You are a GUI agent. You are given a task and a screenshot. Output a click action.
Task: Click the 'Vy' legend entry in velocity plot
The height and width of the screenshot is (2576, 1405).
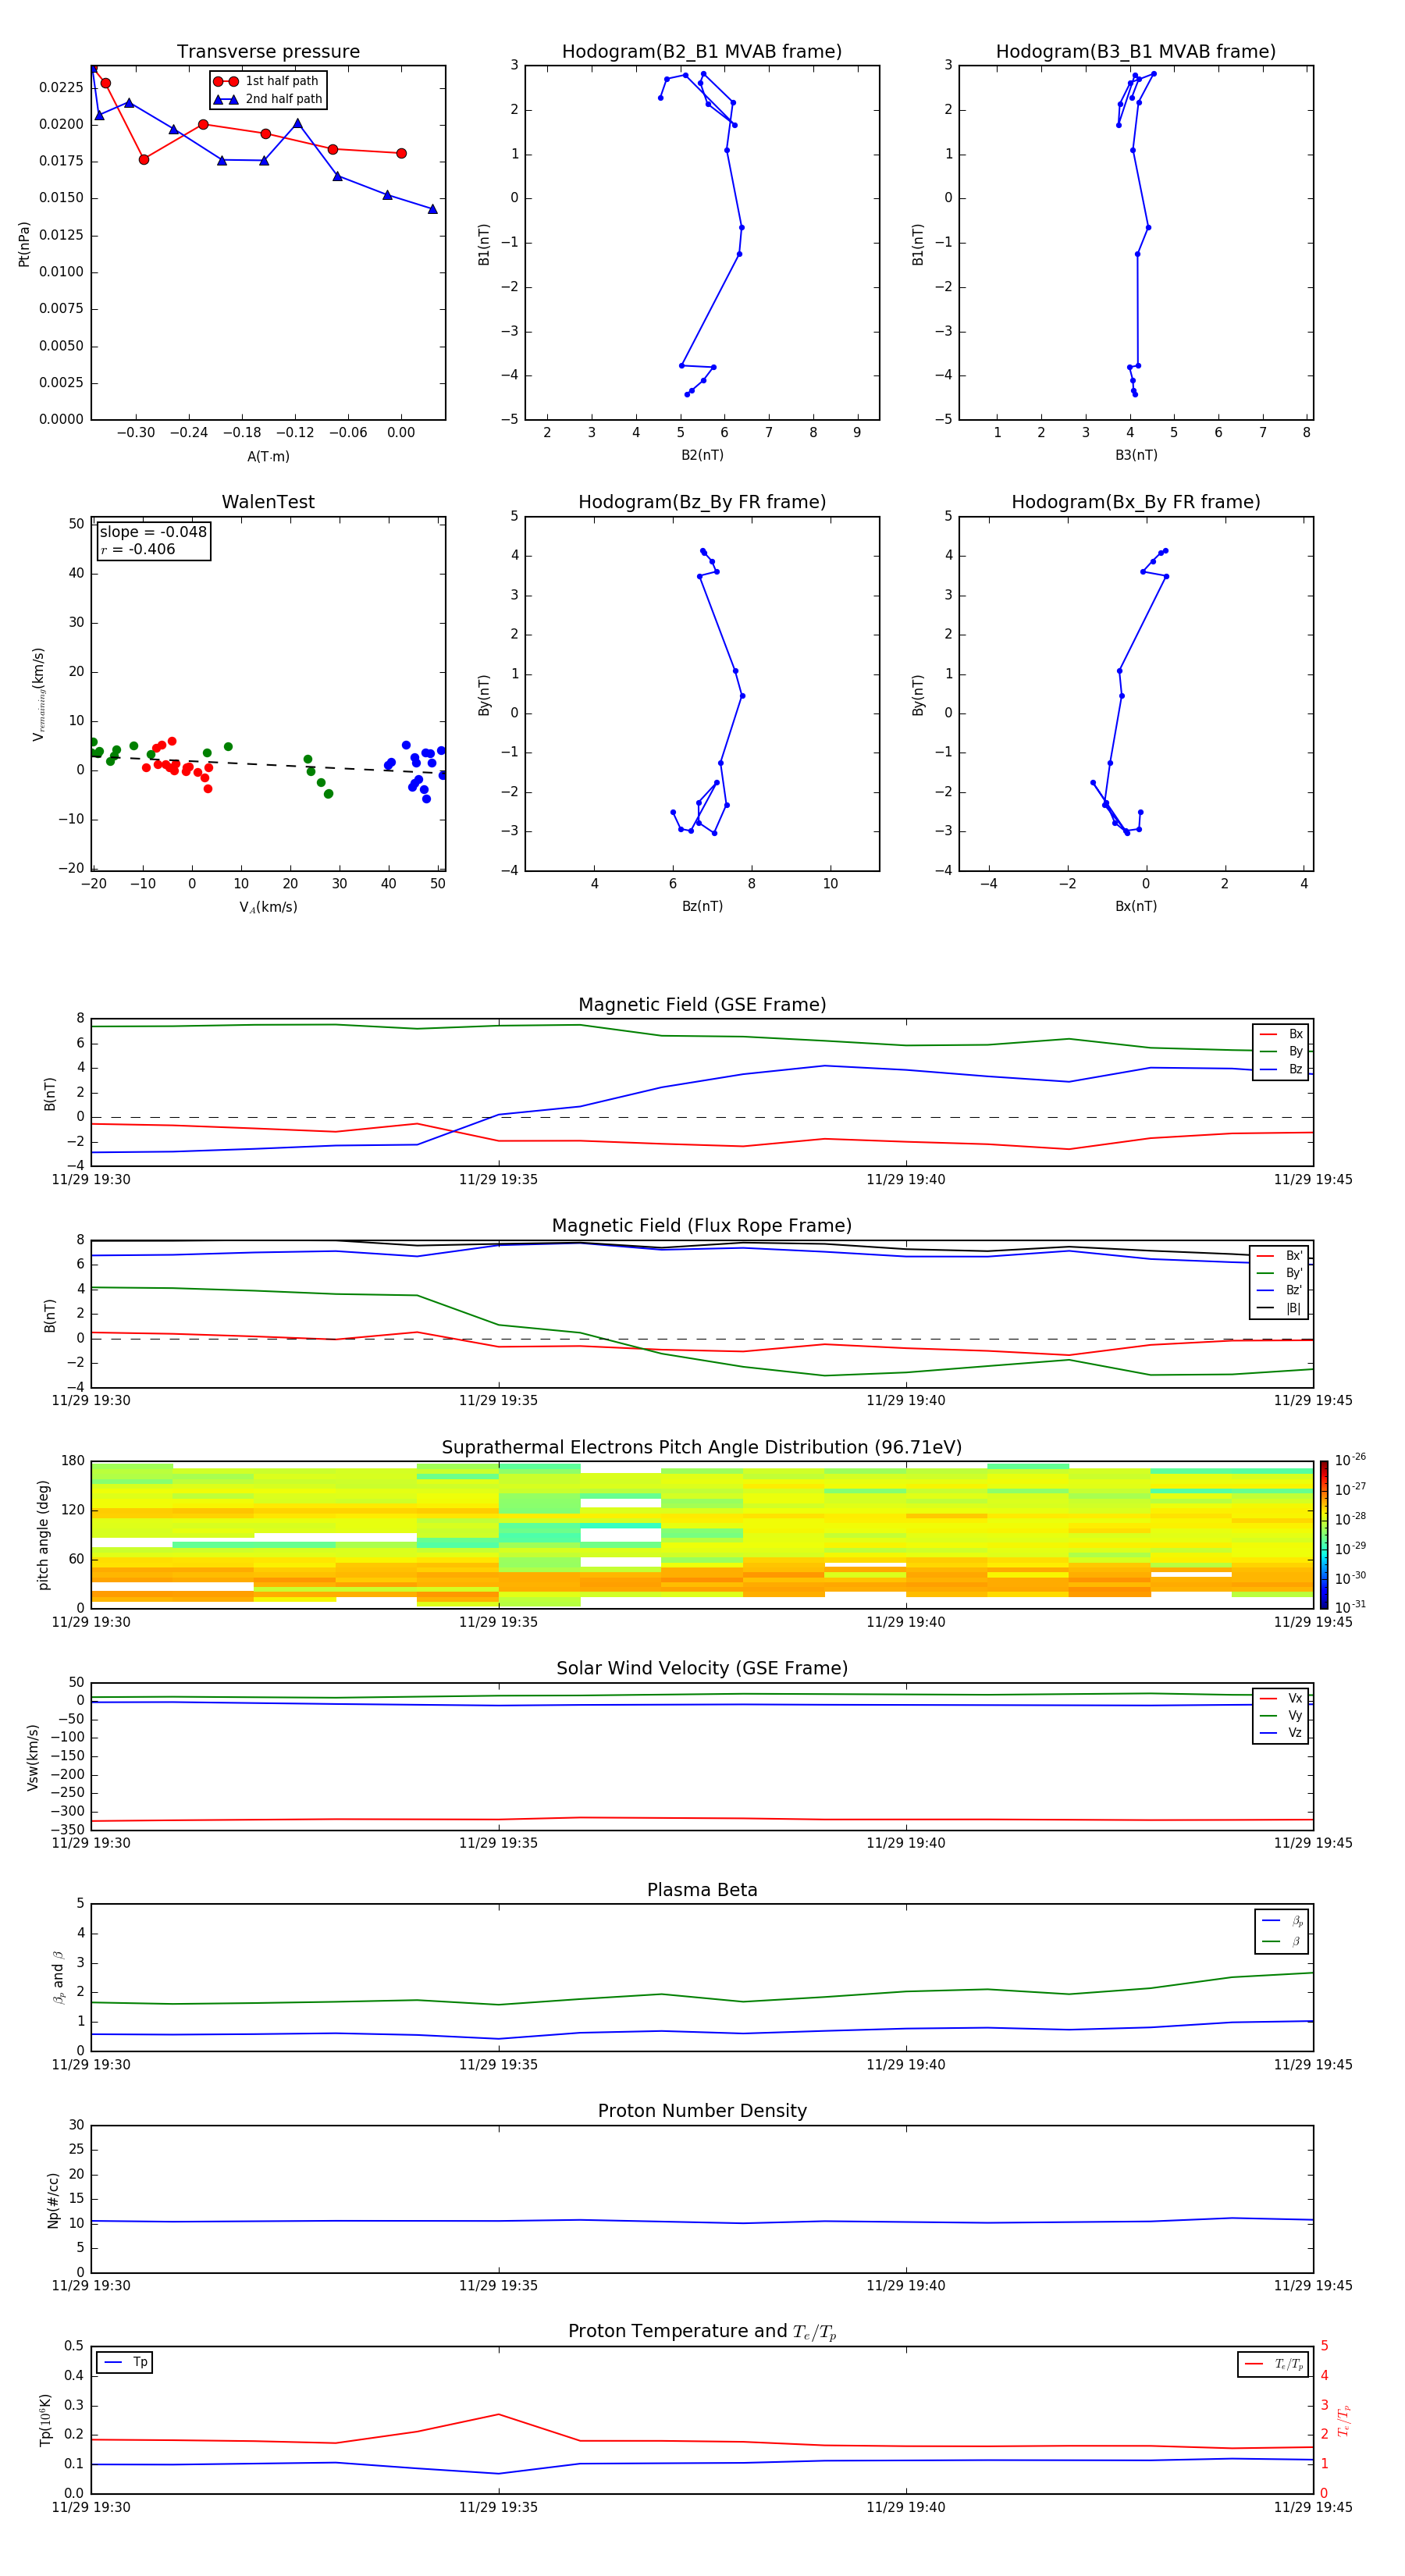click(x=1281, y=1715)
